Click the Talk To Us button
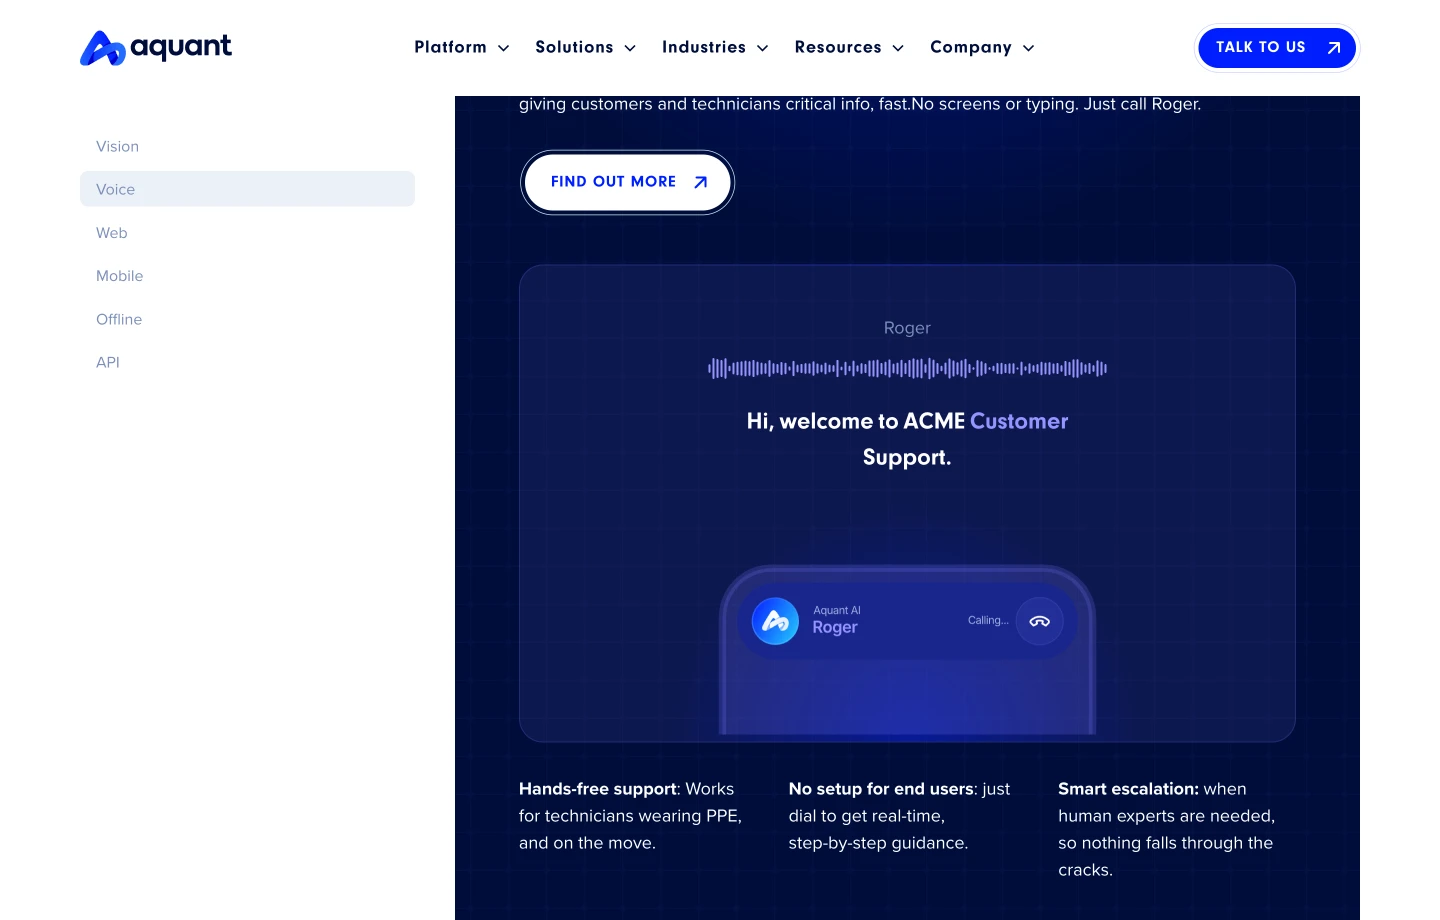Screen dimensions: 1440x920 point(1277,48)
